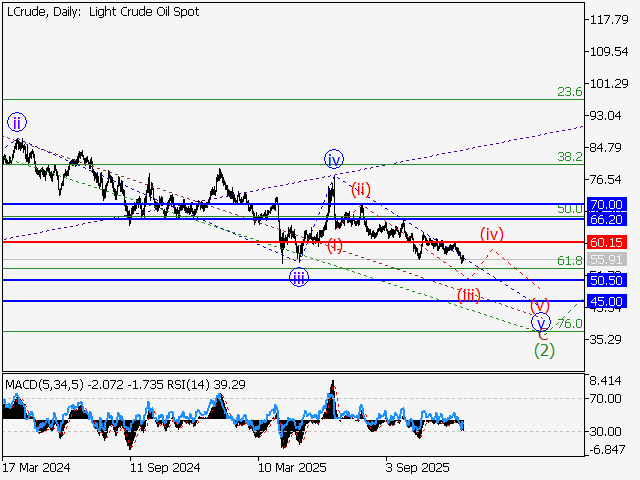Screen dimensions: 640x480
Task: Select the 10 Mar 2025 date label
Action: click(290, 467)
